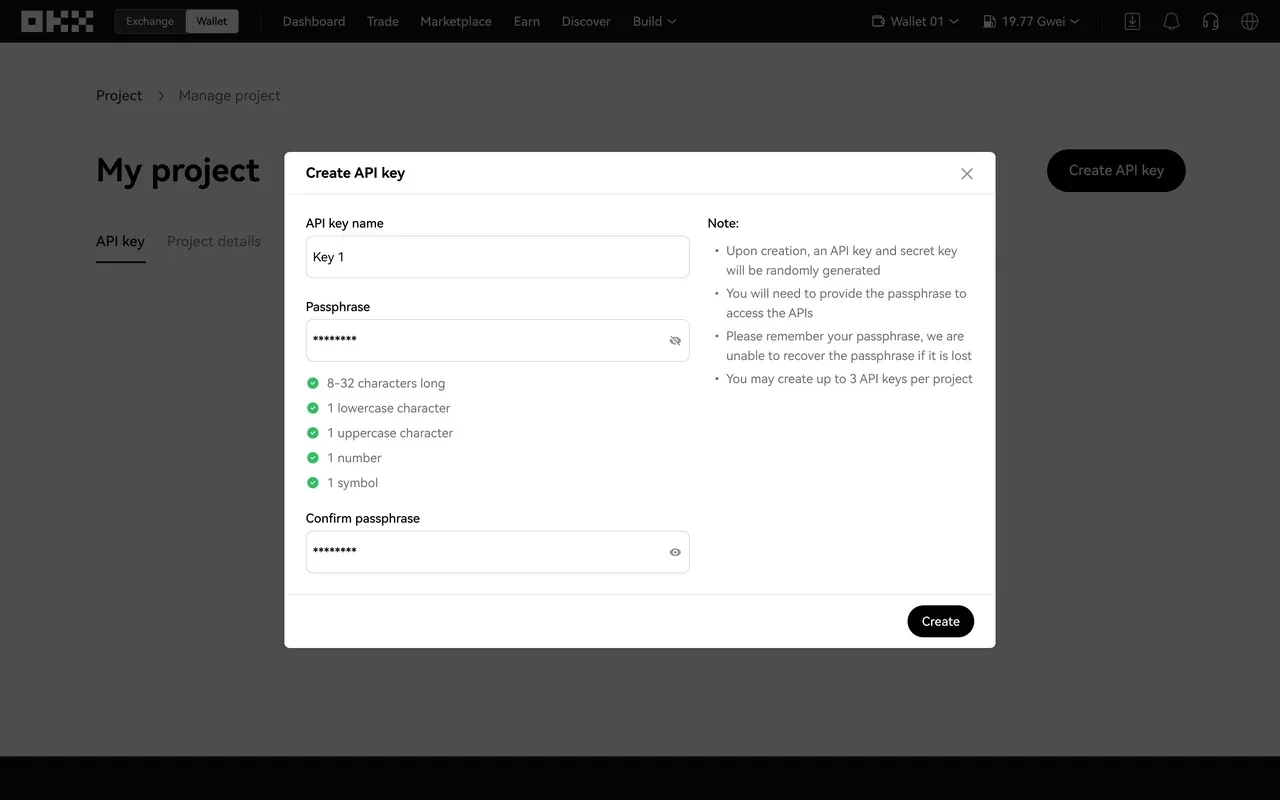The height and width of the screenshot is (800, 1280).
Task: Click the API key name field
Action: pos(497,257)
